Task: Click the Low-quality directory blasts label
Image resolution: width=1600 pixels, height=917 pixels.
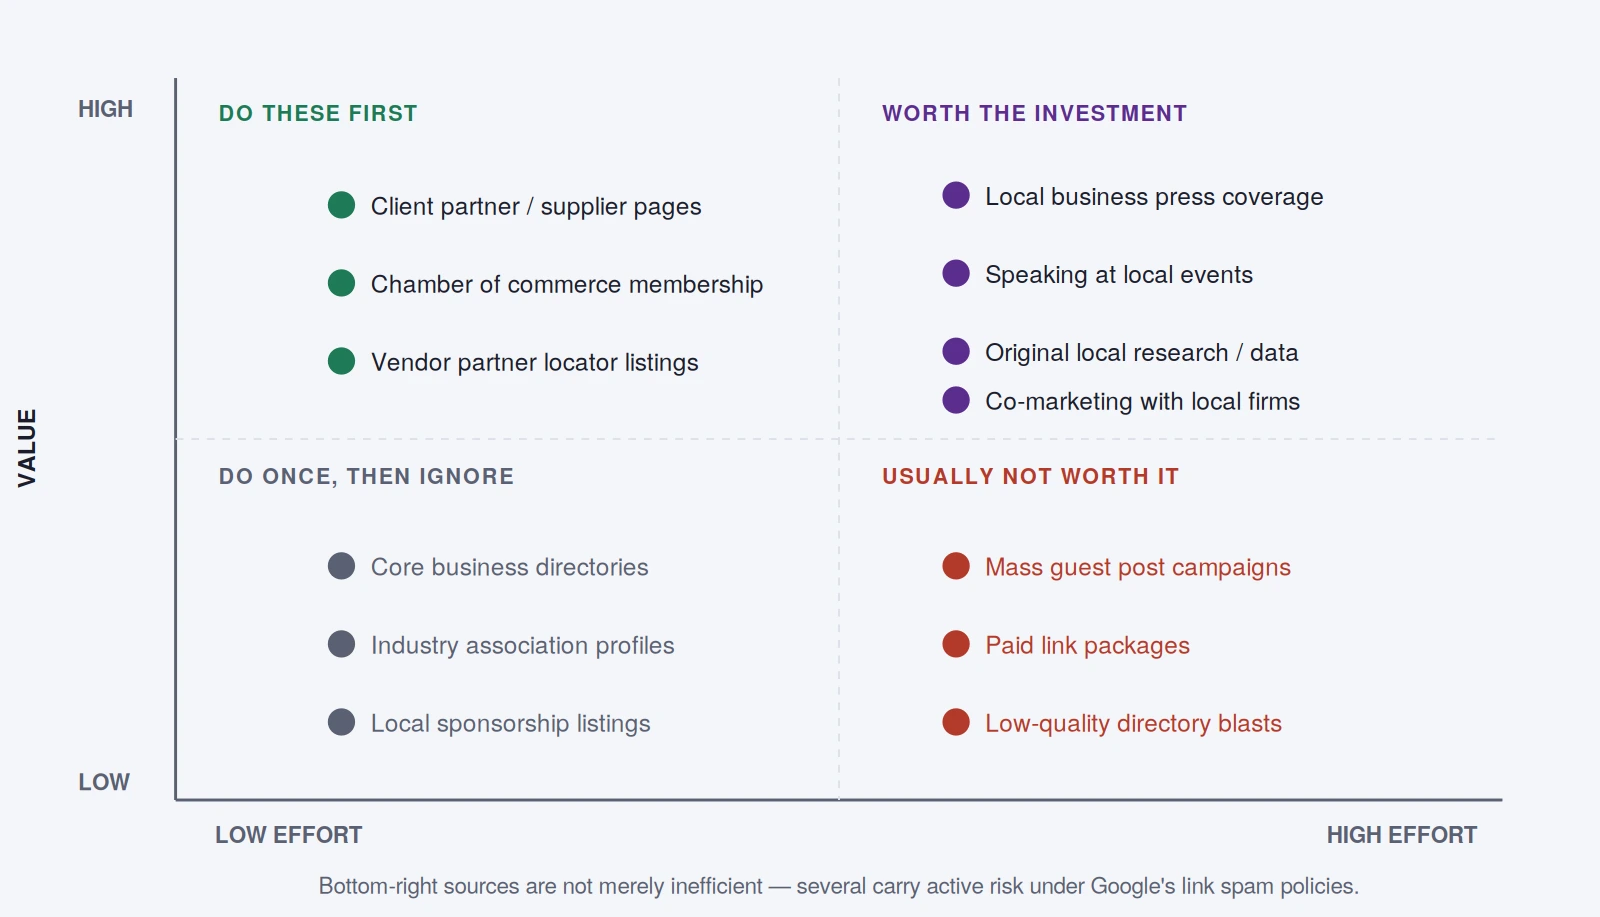Action: [1133, 723]
